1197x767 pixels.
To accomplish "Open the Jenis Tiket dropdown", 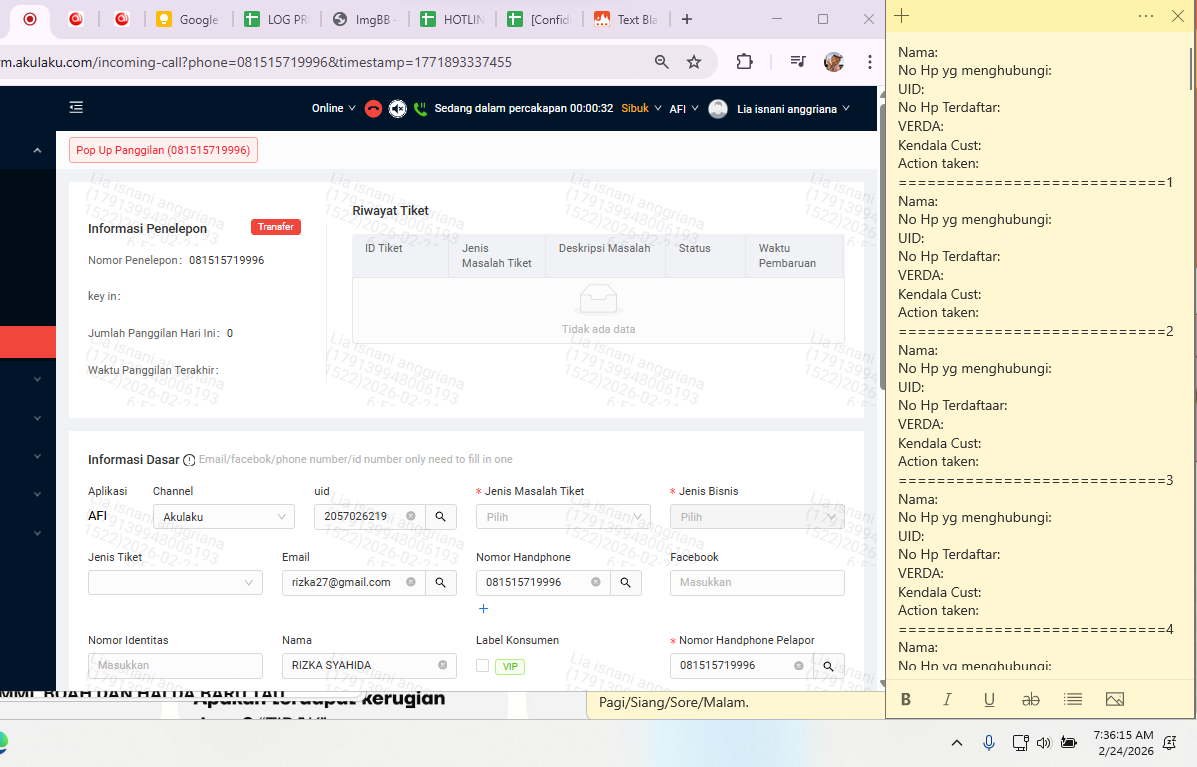I will pyautogui.click(x=175, y=582).
